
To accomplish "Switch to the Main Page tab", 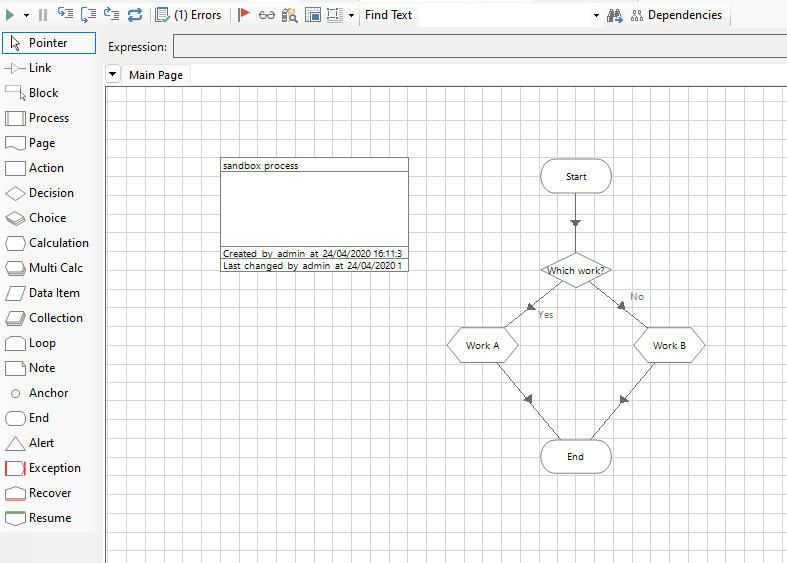I will (x=155, y=75).
